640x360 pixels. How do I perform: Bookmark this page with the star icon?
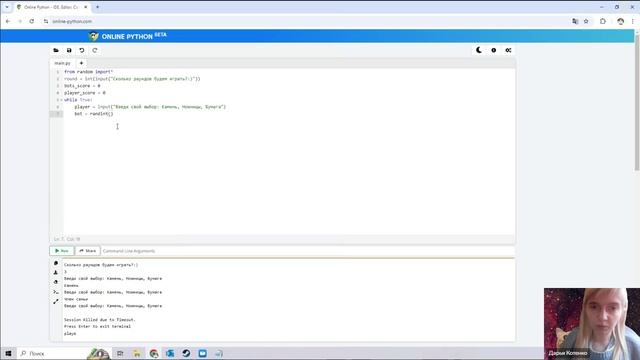(x=586, y=21)
